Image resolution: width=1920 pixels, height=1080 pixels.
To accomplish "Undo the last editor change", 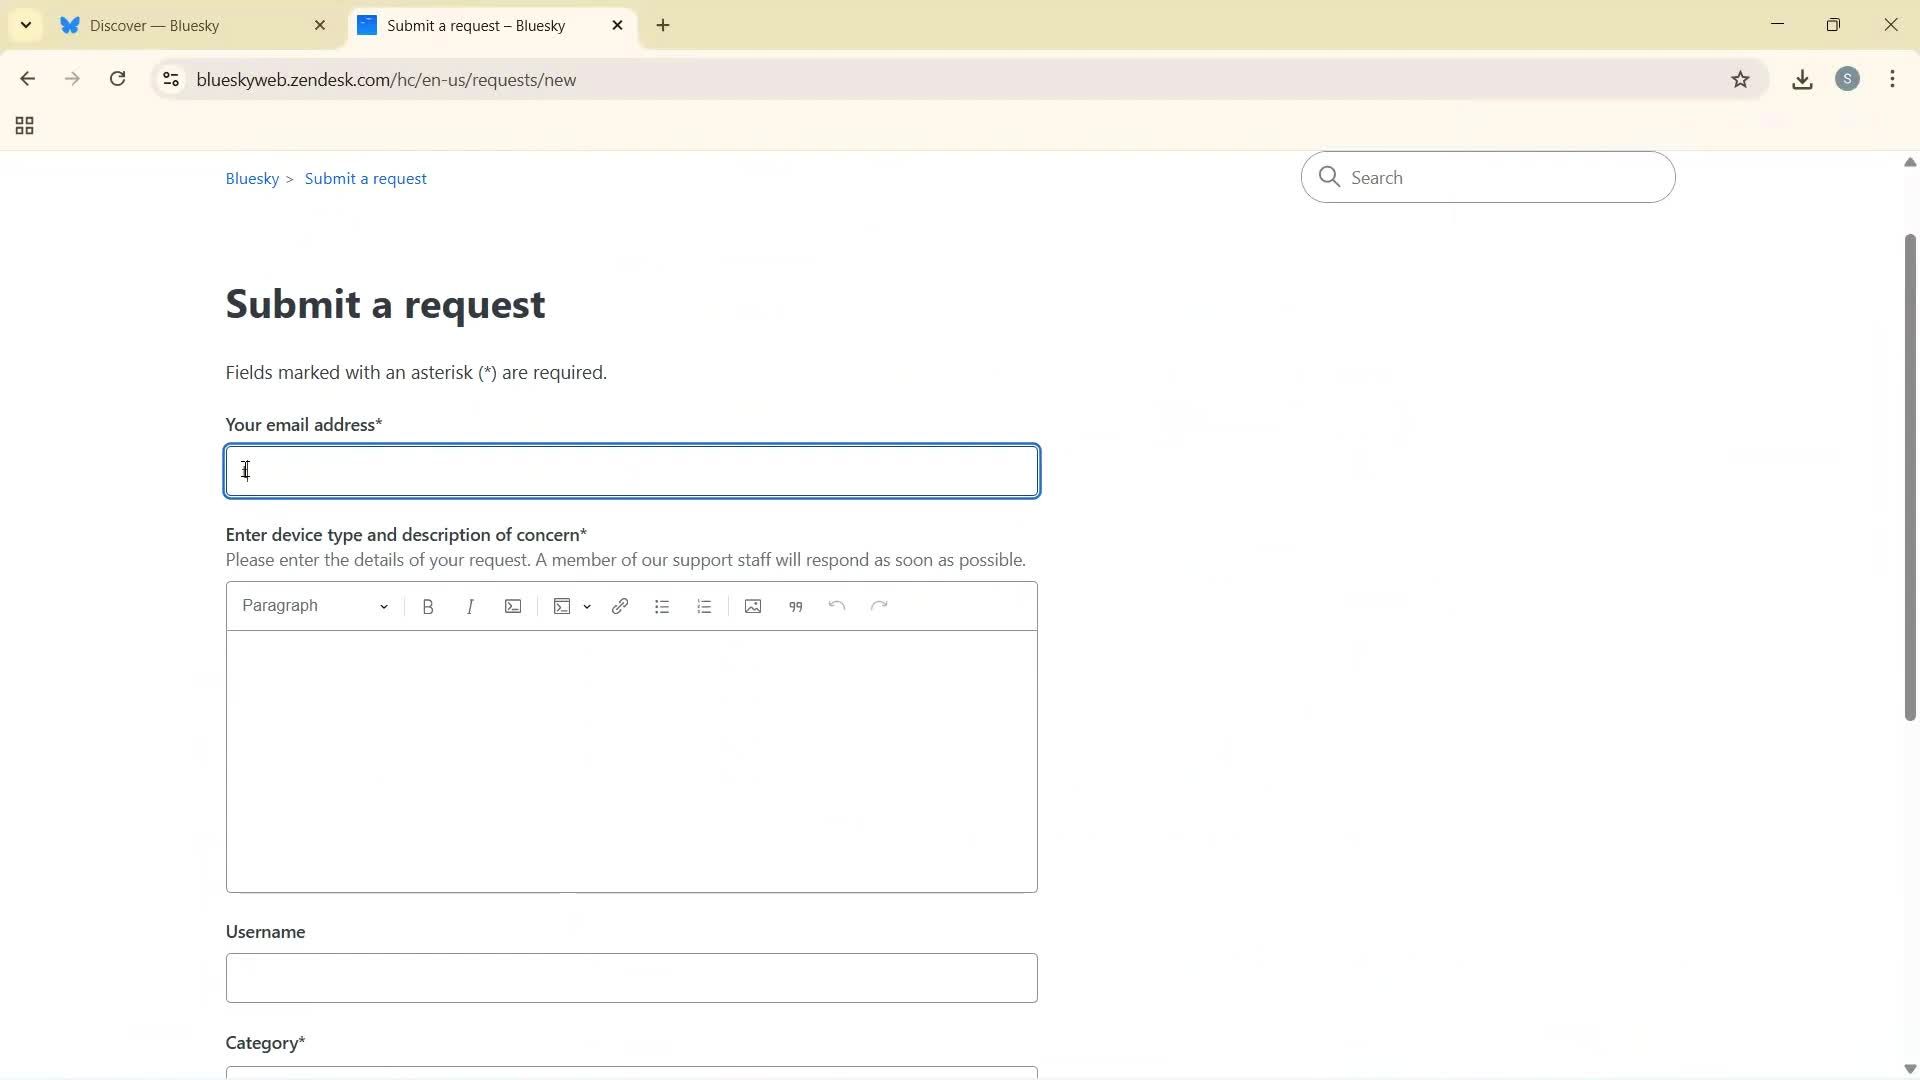I will point(837,606).
